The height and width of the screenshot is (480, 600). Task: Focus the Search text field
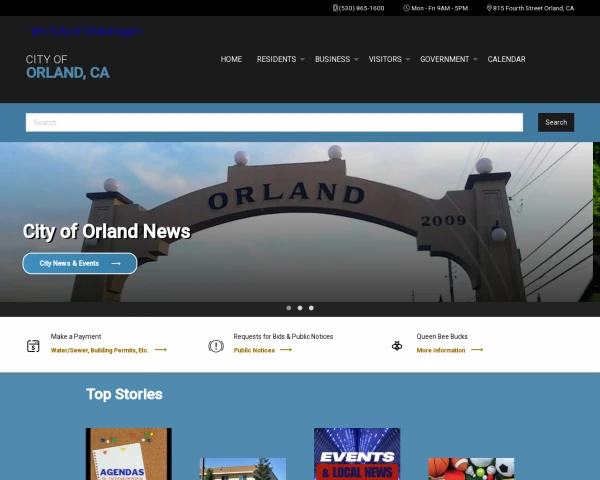tap(274, 122)
